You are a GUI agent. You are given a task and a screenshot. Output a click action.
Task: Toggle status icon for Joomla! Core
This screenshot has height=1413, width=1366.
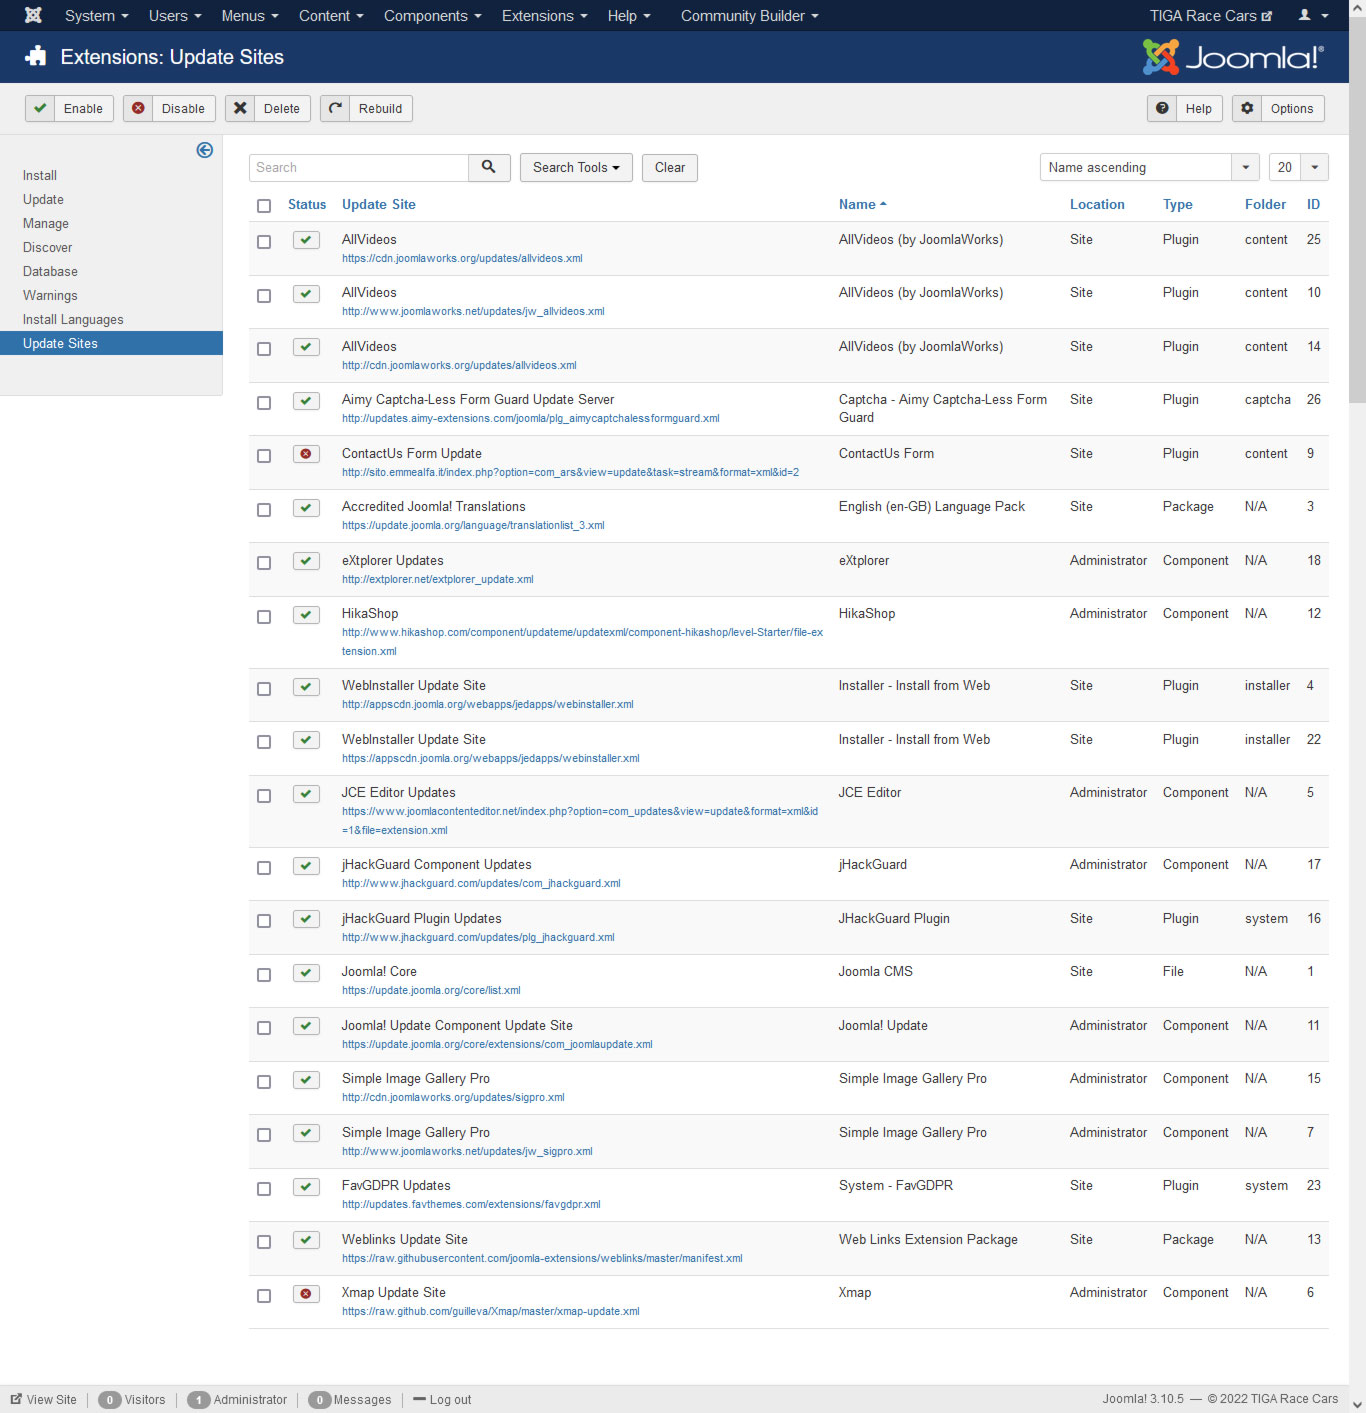[306, 973]
